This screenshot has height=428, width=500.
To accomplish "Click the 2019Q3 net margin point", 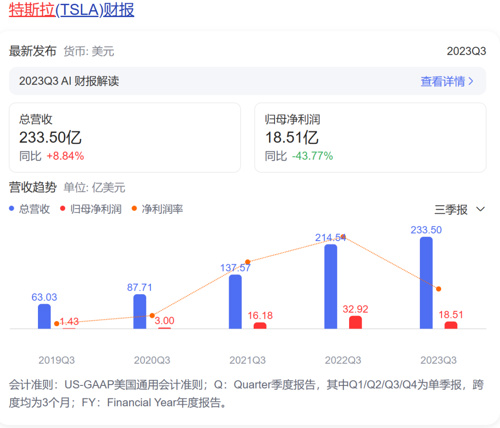I will pyautogui.click(x=57, y=324).
